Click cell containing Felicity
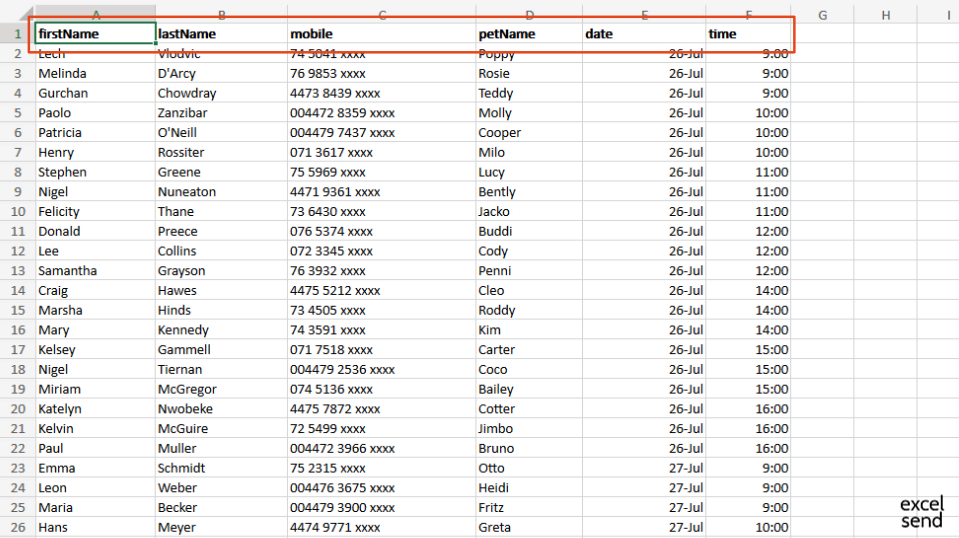Viewport: 959px width, 538px height. pyautogui.click(x=95, y=212)
